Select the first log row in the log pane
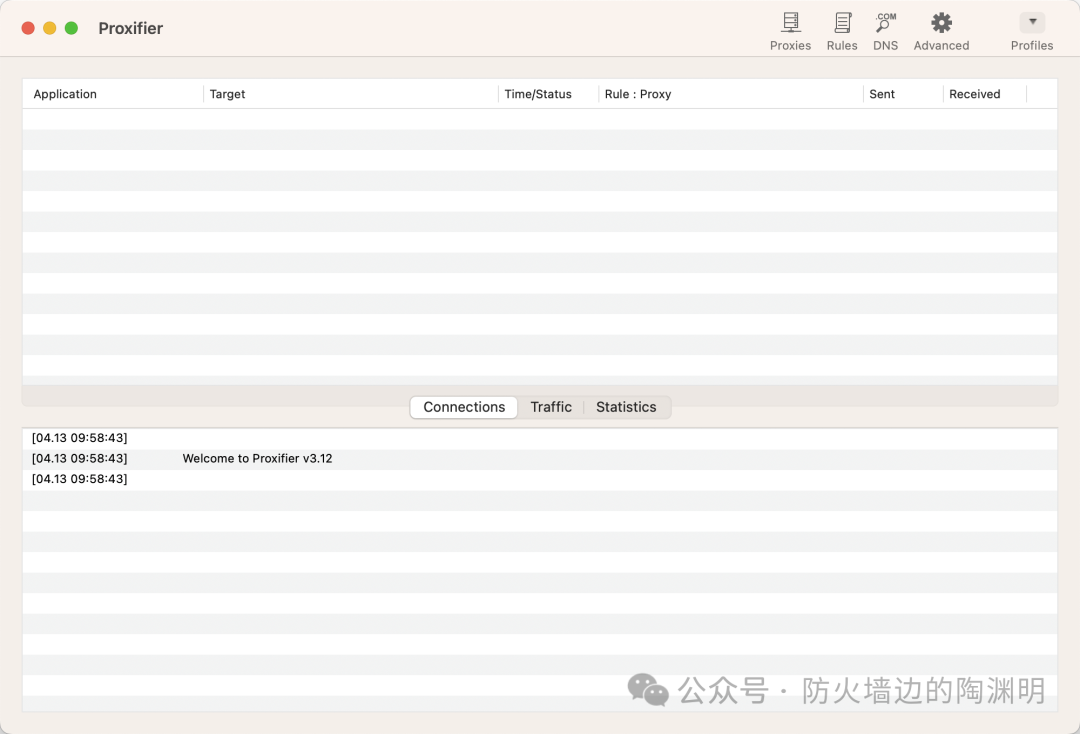 [x=80, y=438]
